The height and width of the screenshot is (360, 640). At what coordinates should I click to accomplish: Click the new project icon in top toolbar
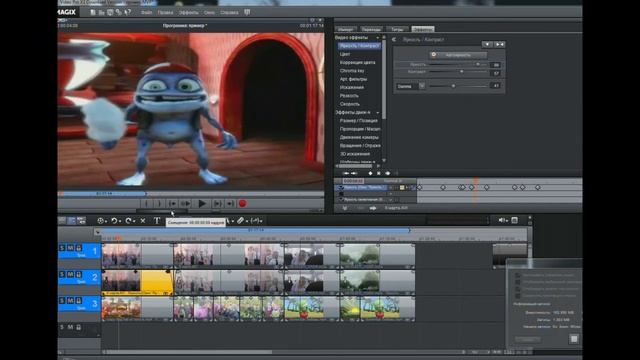pos(93,13)
